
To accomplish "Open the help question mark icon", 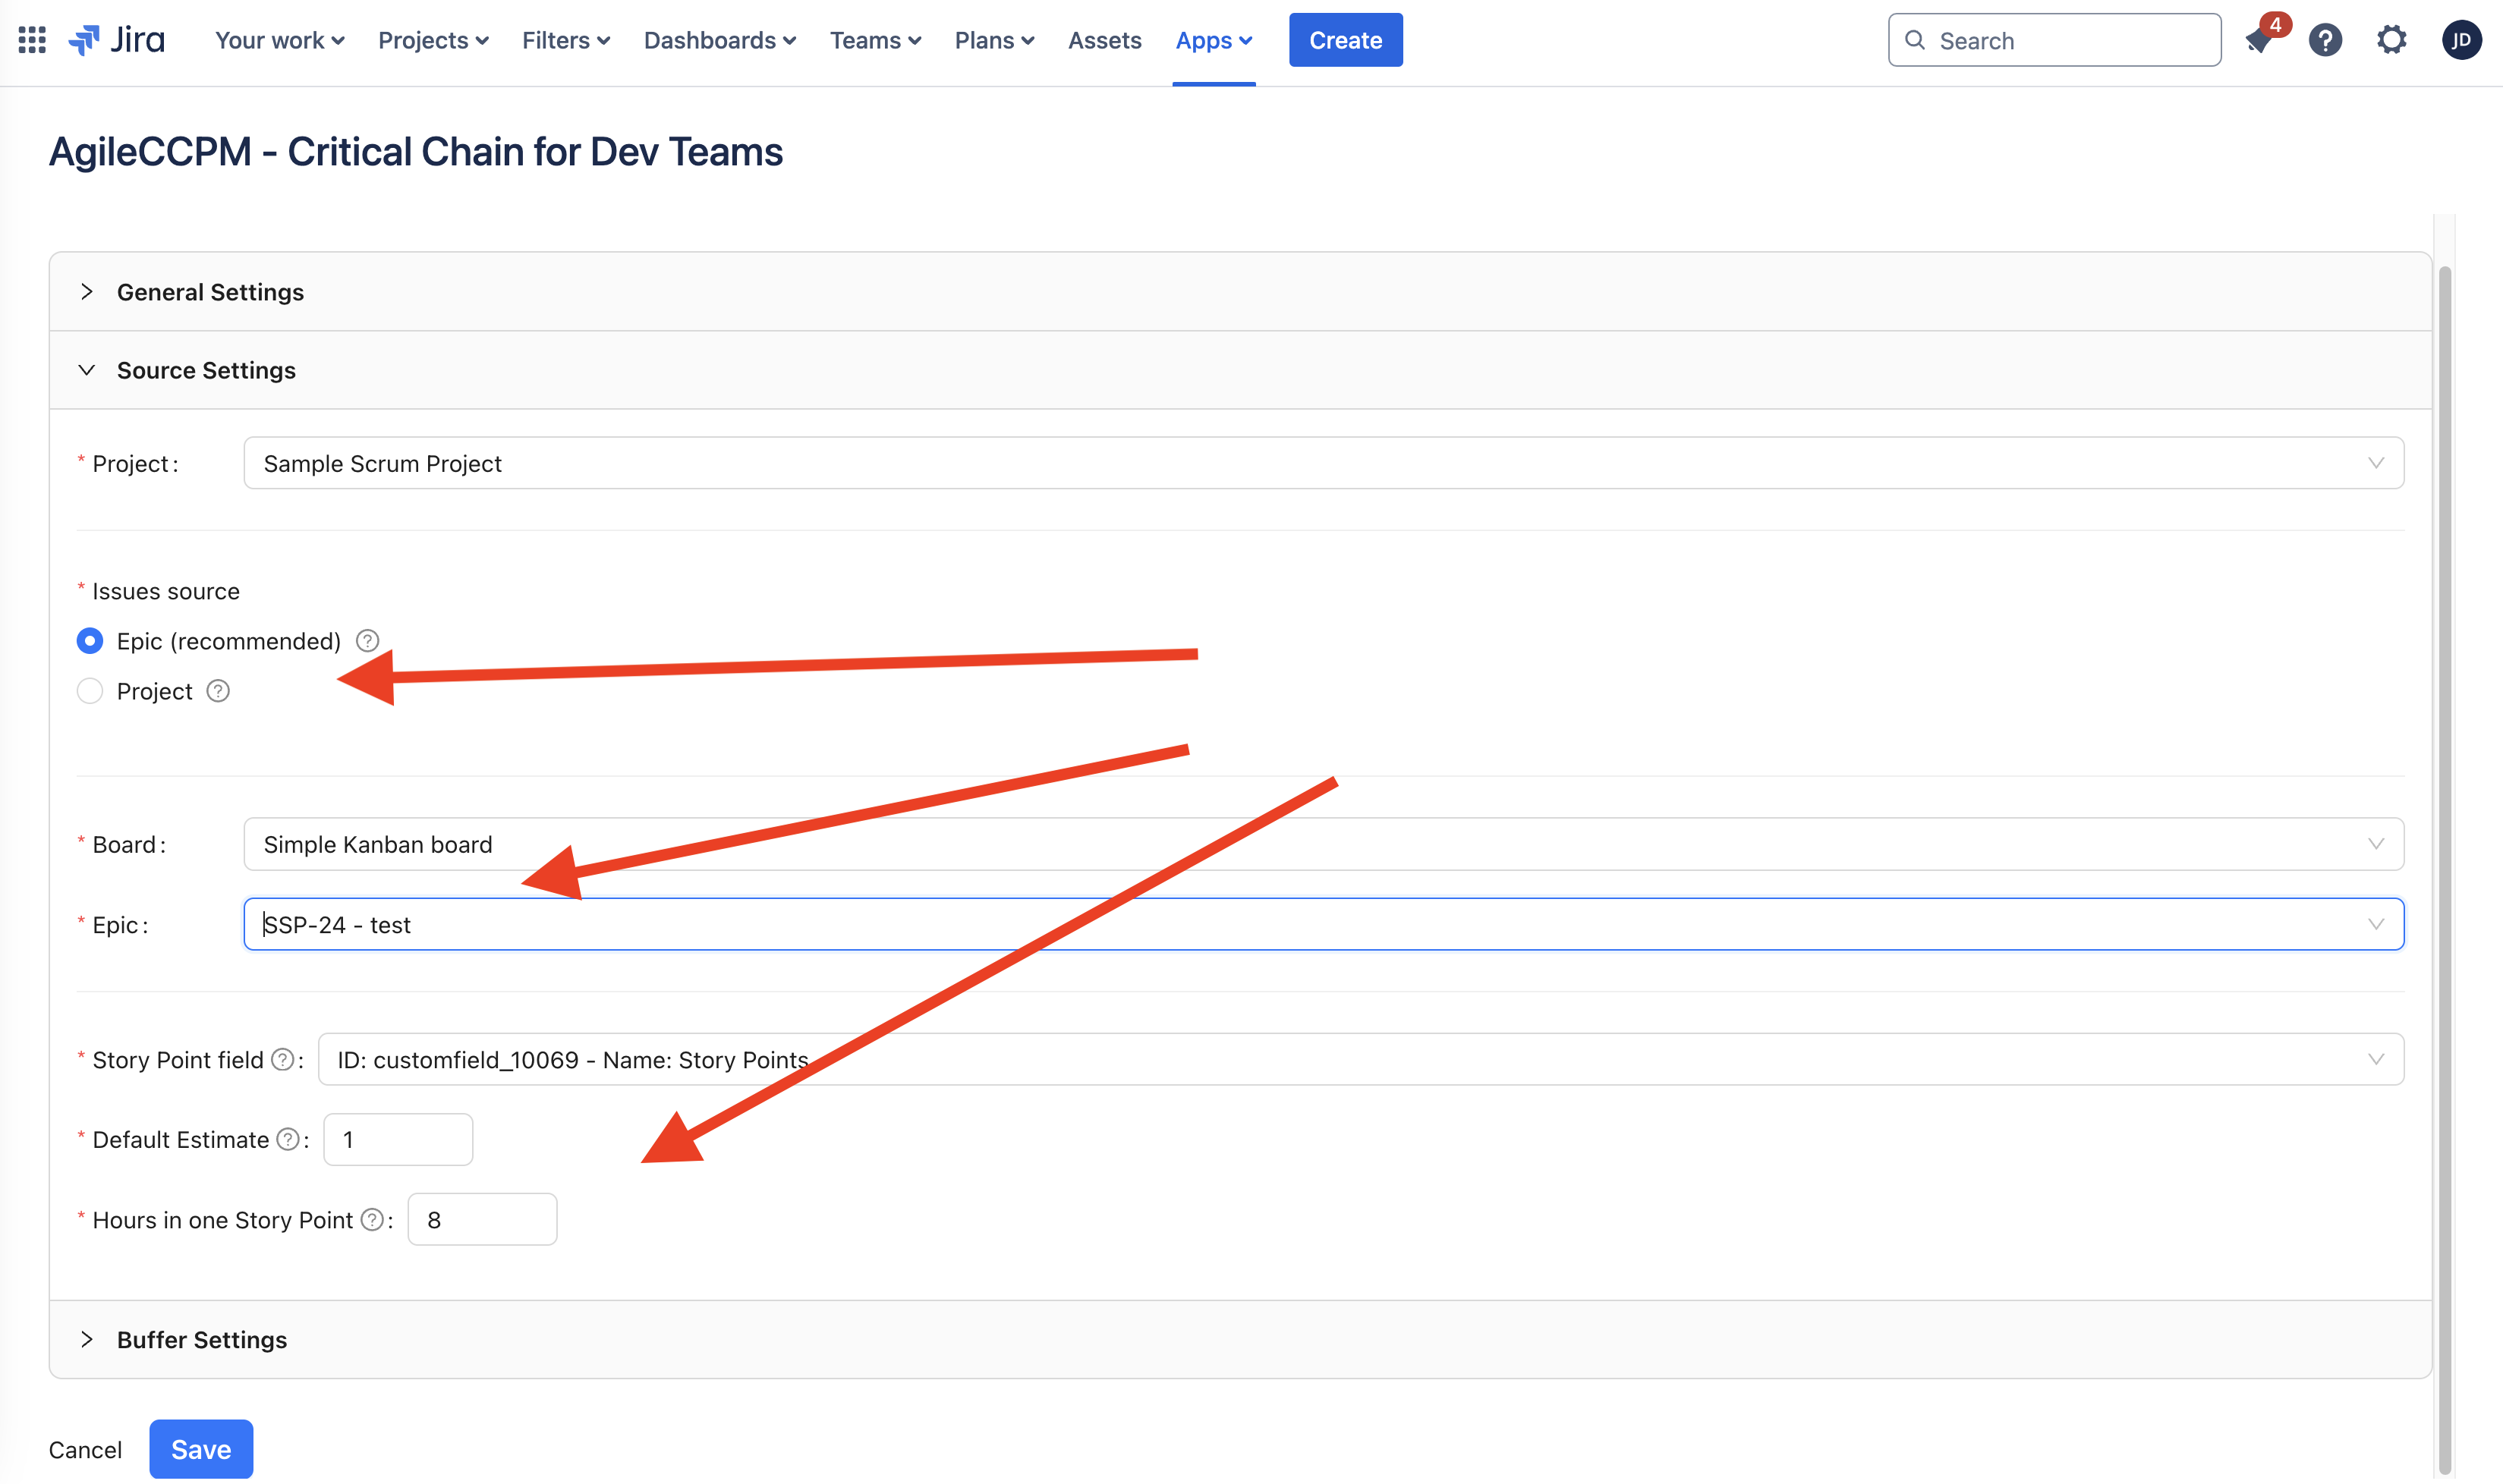I will pyautogui.click(x=2325, y=40).
